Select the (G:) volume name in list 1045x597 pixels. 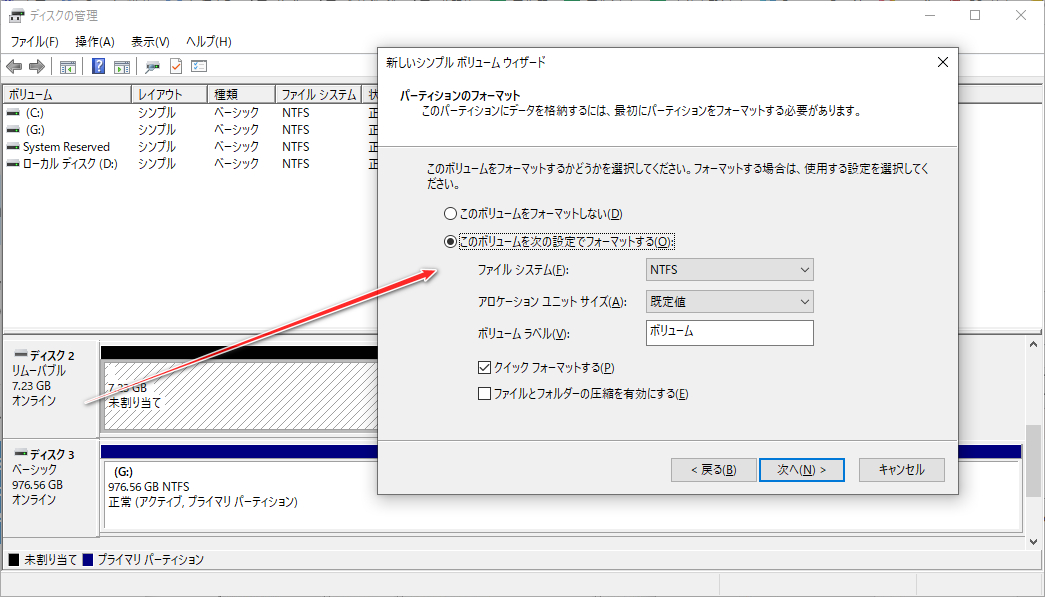[x=35, y=129]
